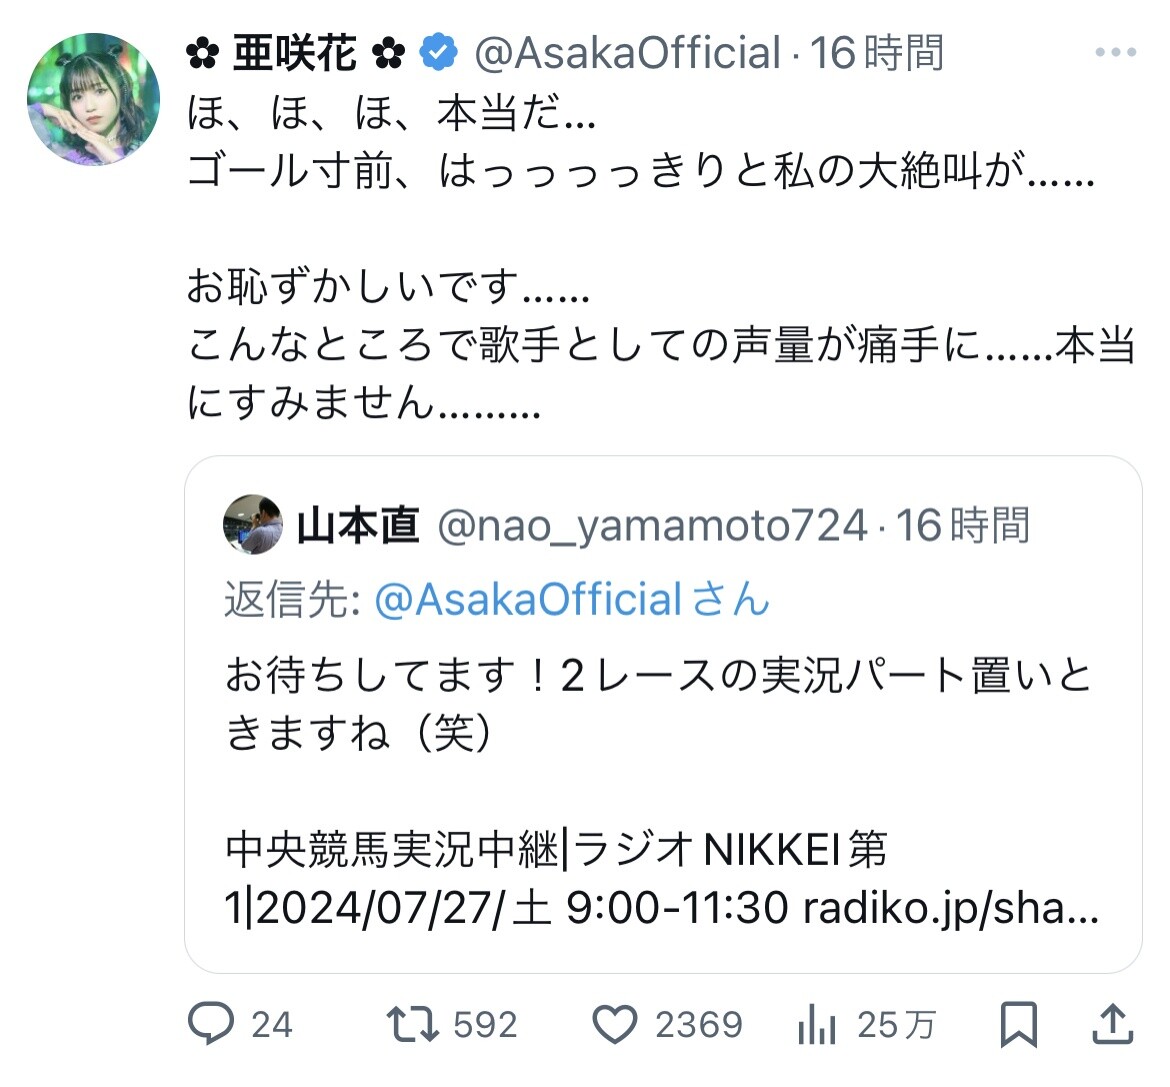Open 山本直's small profile picture
The image size is (1170, 1087).
253,525
